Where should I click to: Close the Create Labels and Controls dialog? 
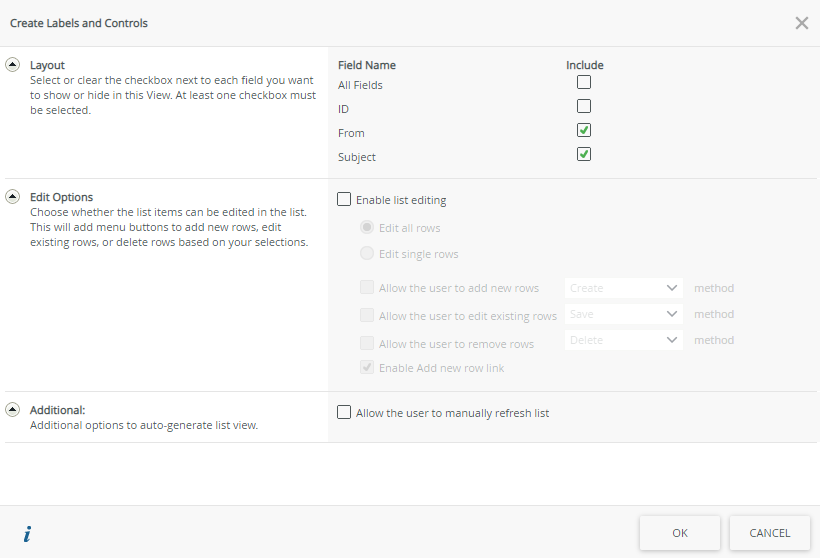[x=801, y=23]
